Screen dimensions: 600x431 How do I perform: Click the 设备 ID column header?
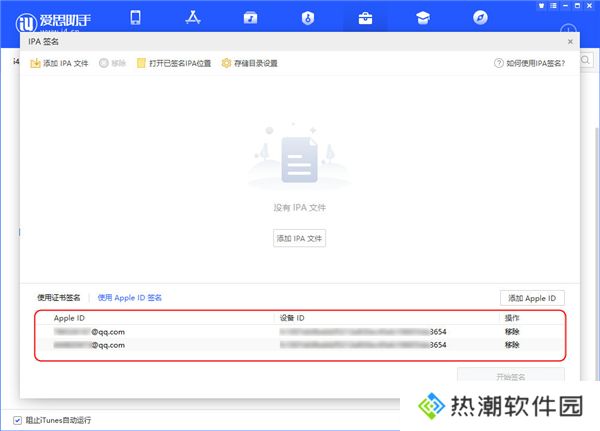(292, 318)
